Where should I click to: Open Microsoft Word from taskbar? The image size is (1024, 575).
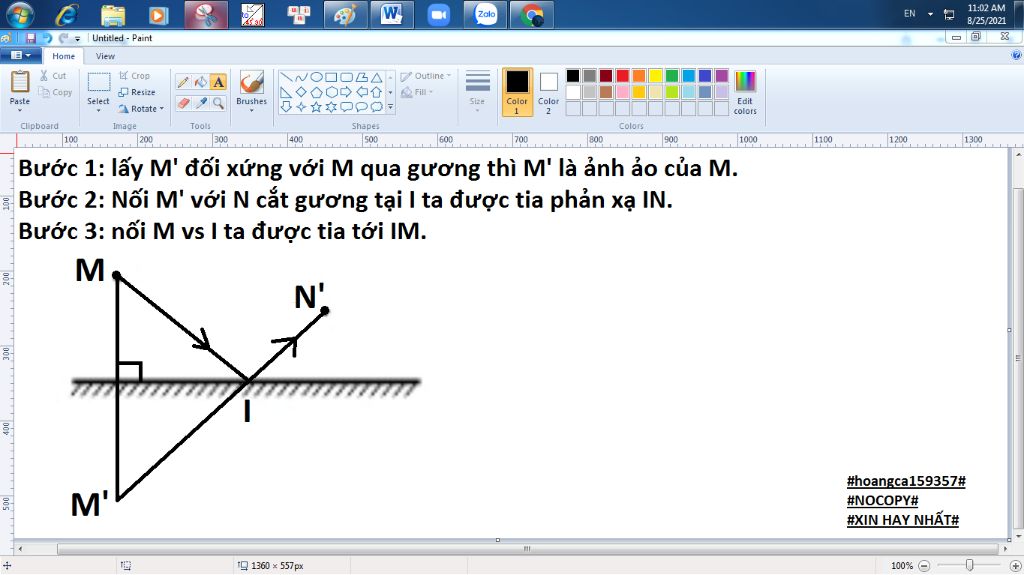(392, 15)
